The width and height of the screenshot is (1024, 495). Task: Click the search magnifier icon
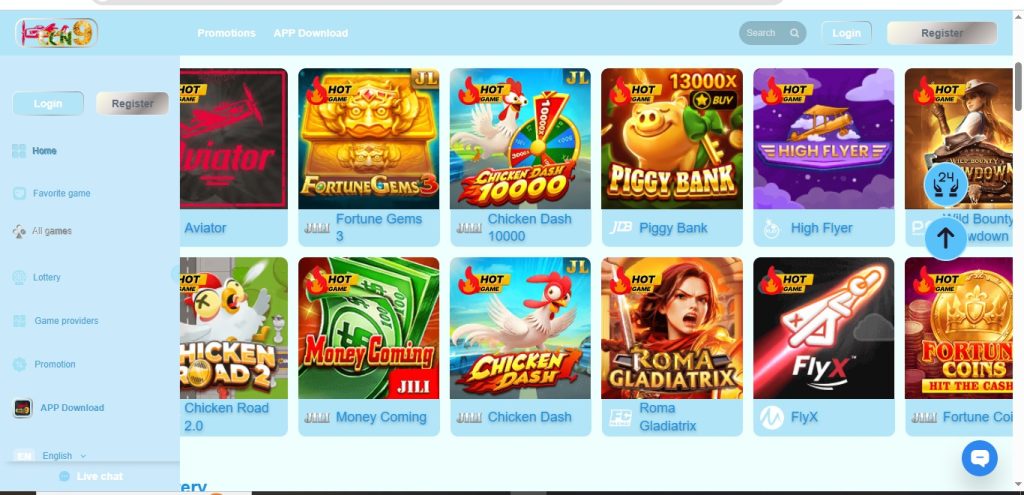[794, 33]
